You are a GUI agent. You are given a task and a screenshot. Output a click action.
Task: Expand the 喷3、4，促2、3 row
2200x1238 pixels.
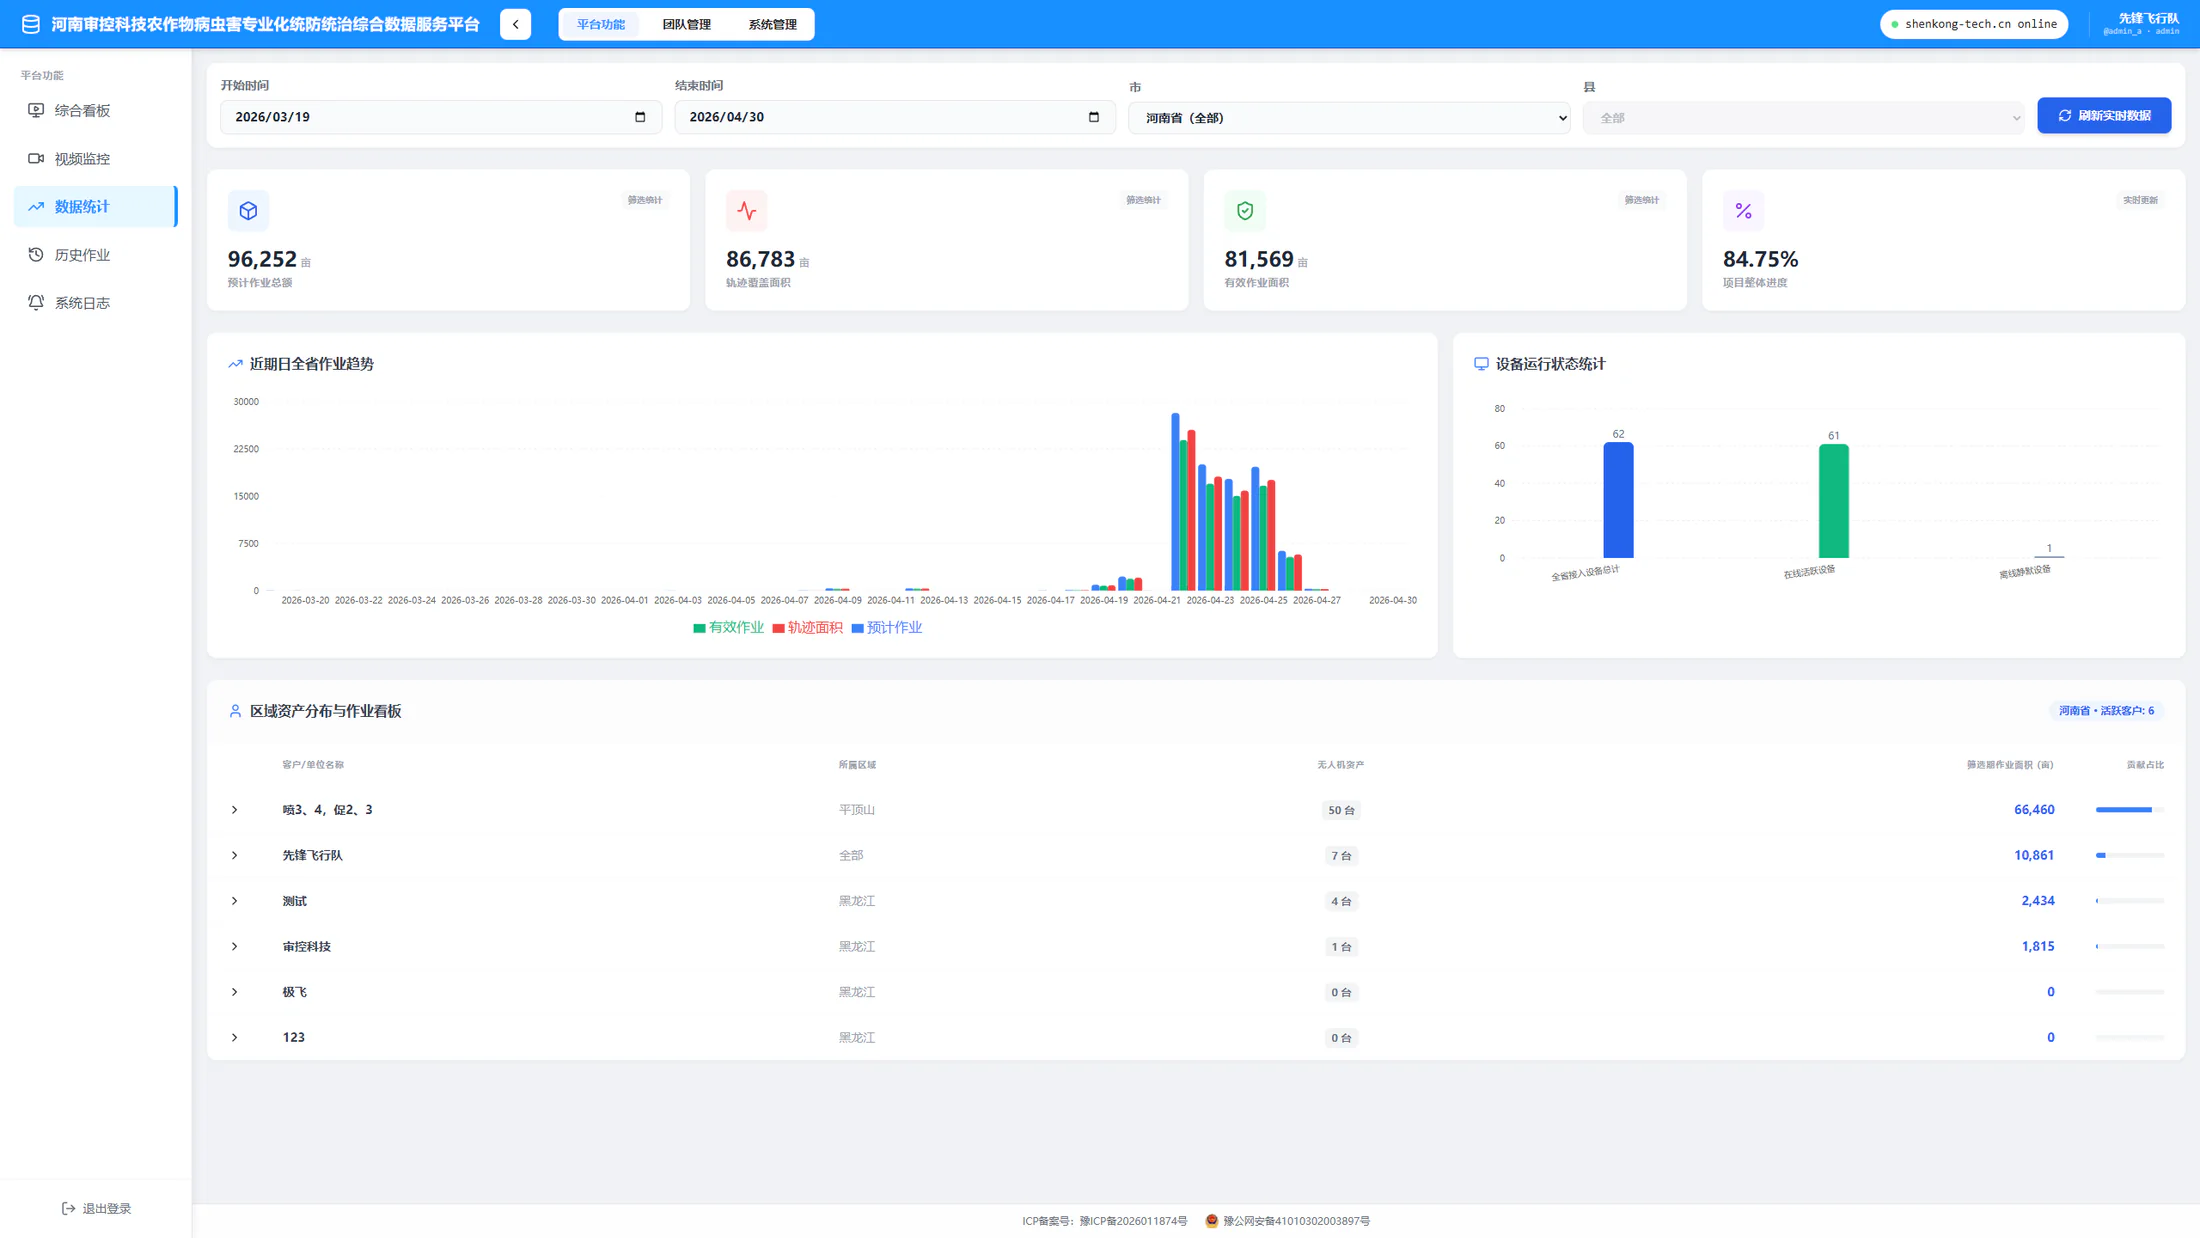[235, 810]
